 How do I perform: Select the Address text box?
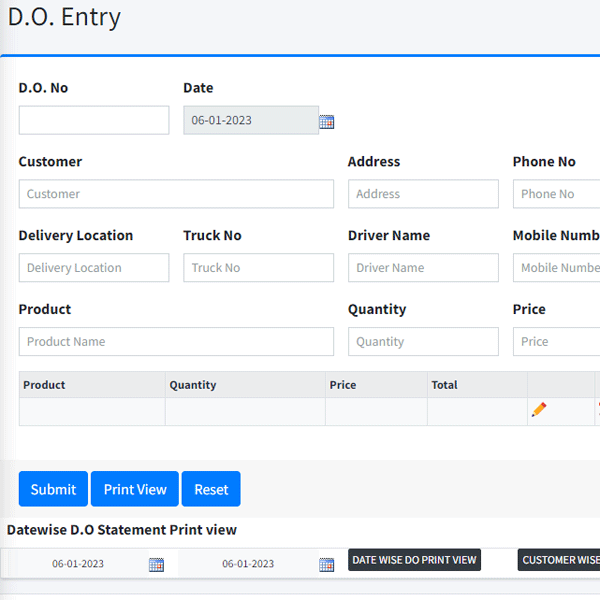pyautogui.click(x=423, y=194)
